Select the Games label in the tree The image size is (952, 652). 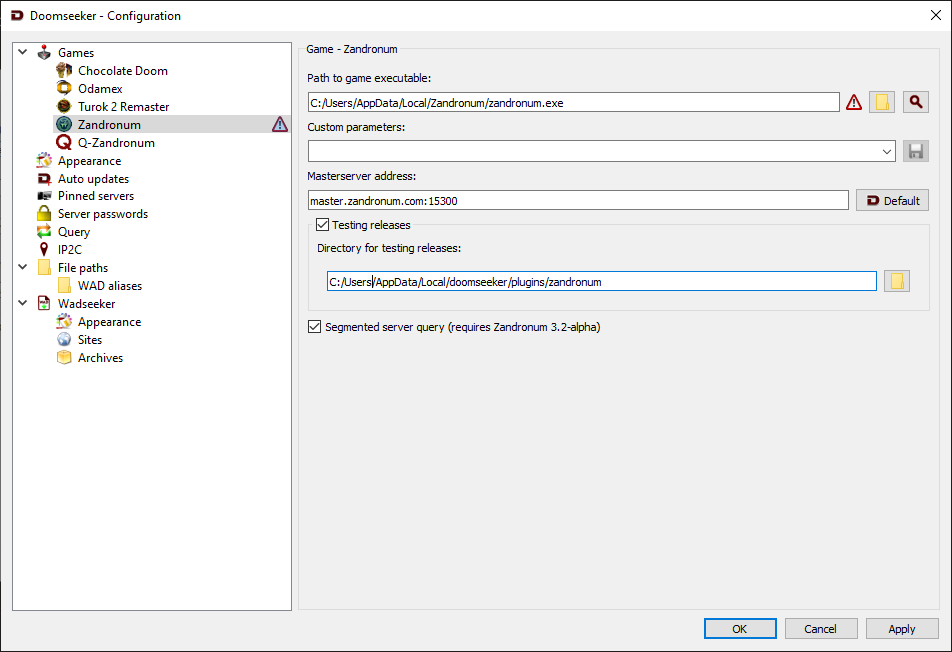pyautogui.click(x=76, y=53)
